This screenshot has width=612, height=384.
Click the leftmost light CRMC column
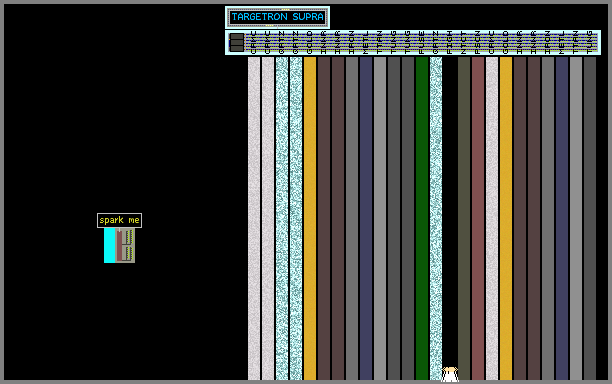click(x=254, y=218)
